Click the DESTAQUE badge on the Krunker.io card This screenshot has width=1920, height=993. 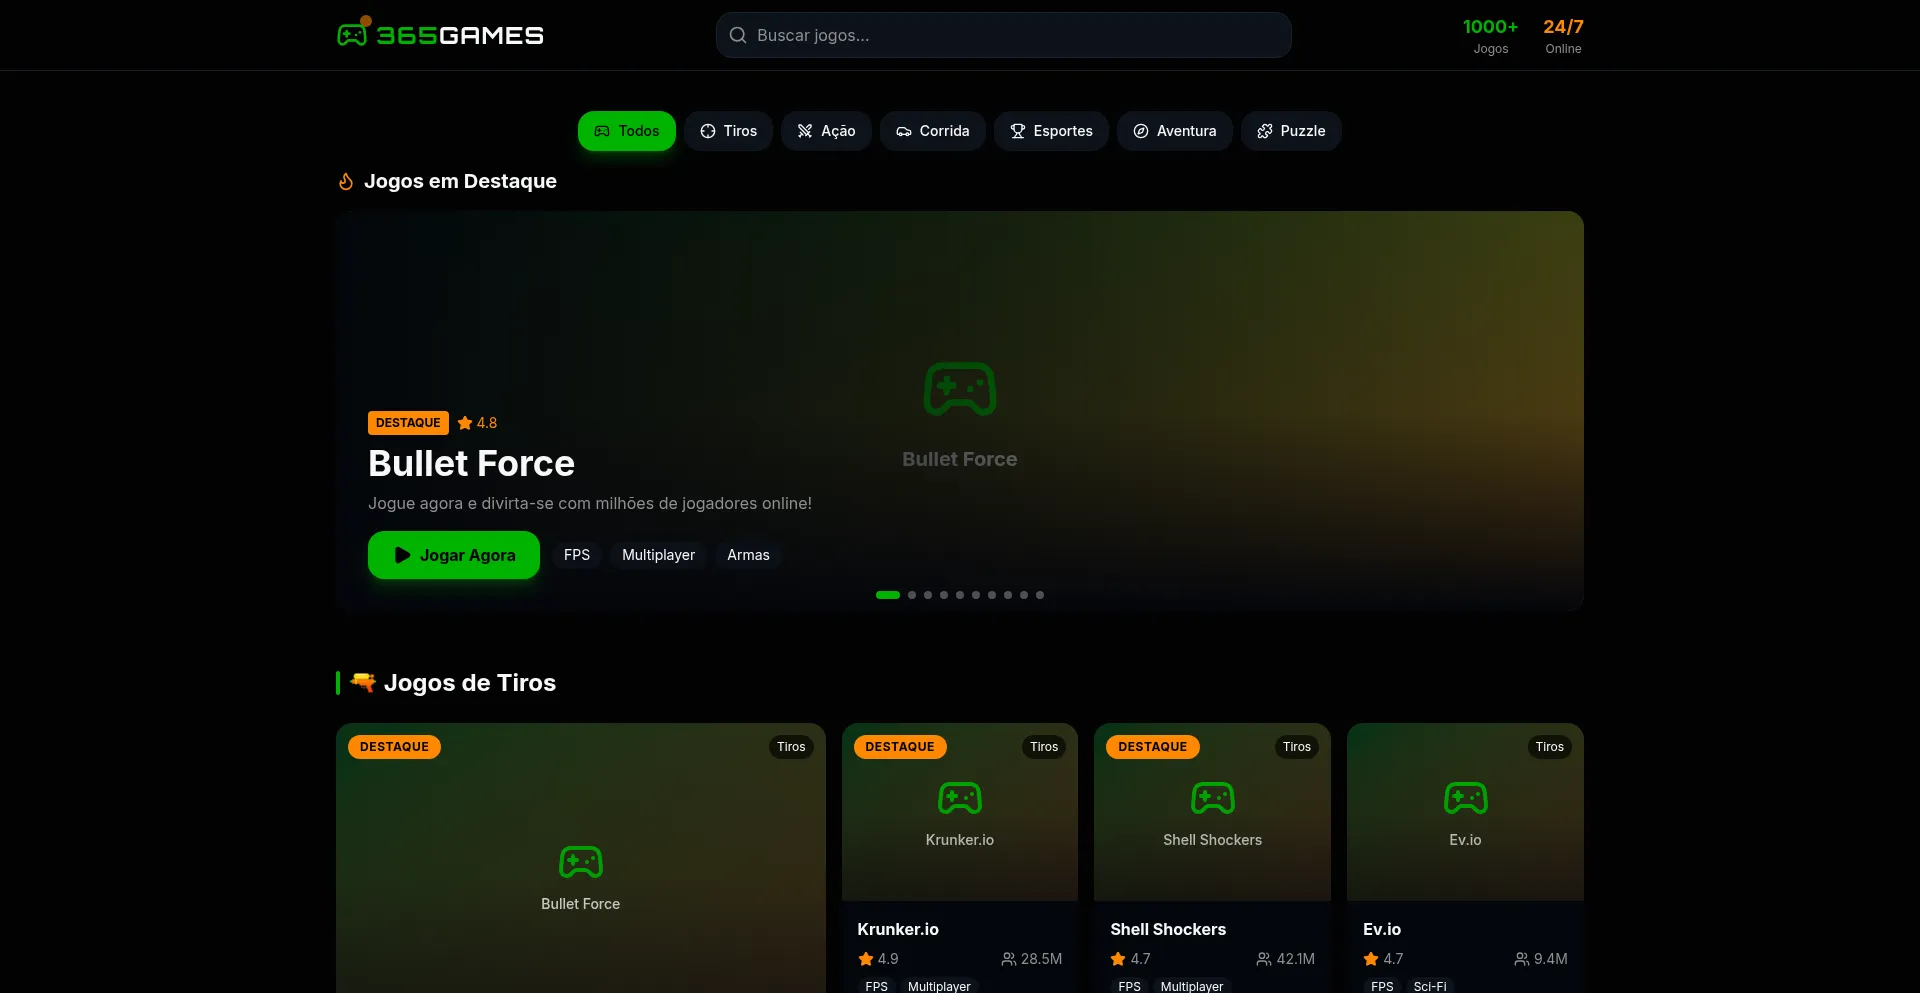900,747
